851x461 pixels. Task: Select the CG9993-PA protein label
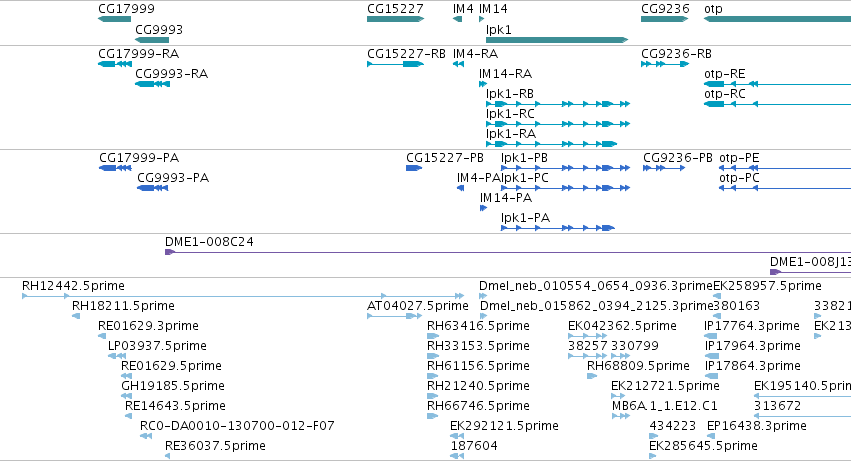173,178
